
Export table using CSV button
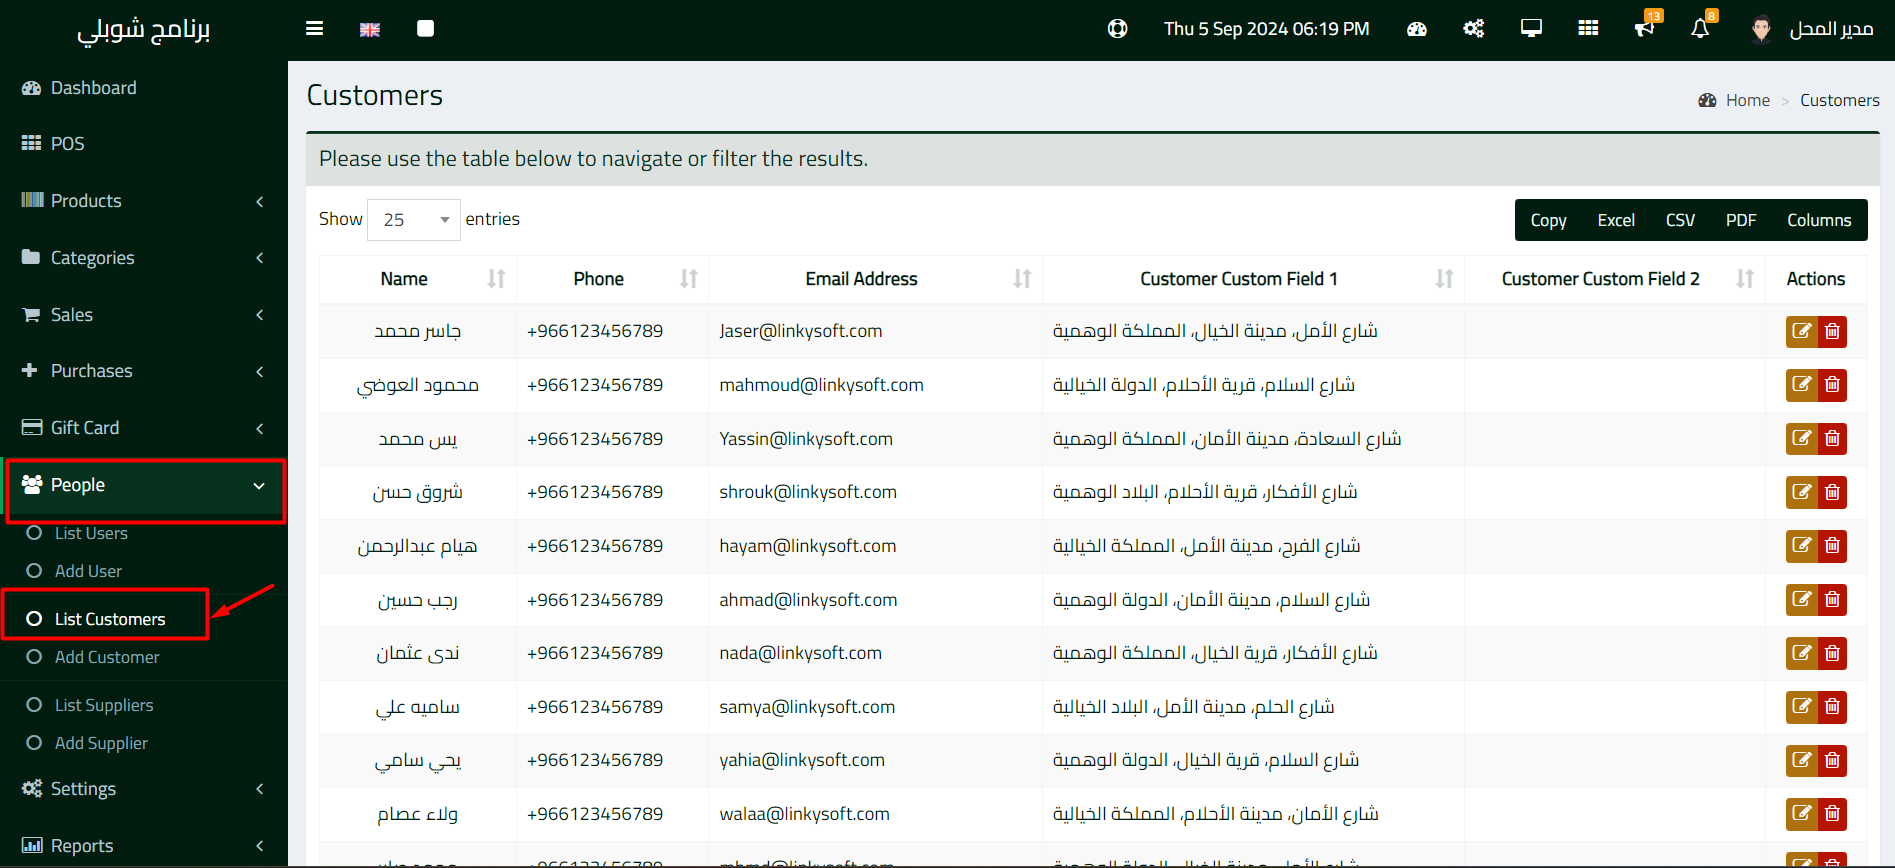[1680, 220]
